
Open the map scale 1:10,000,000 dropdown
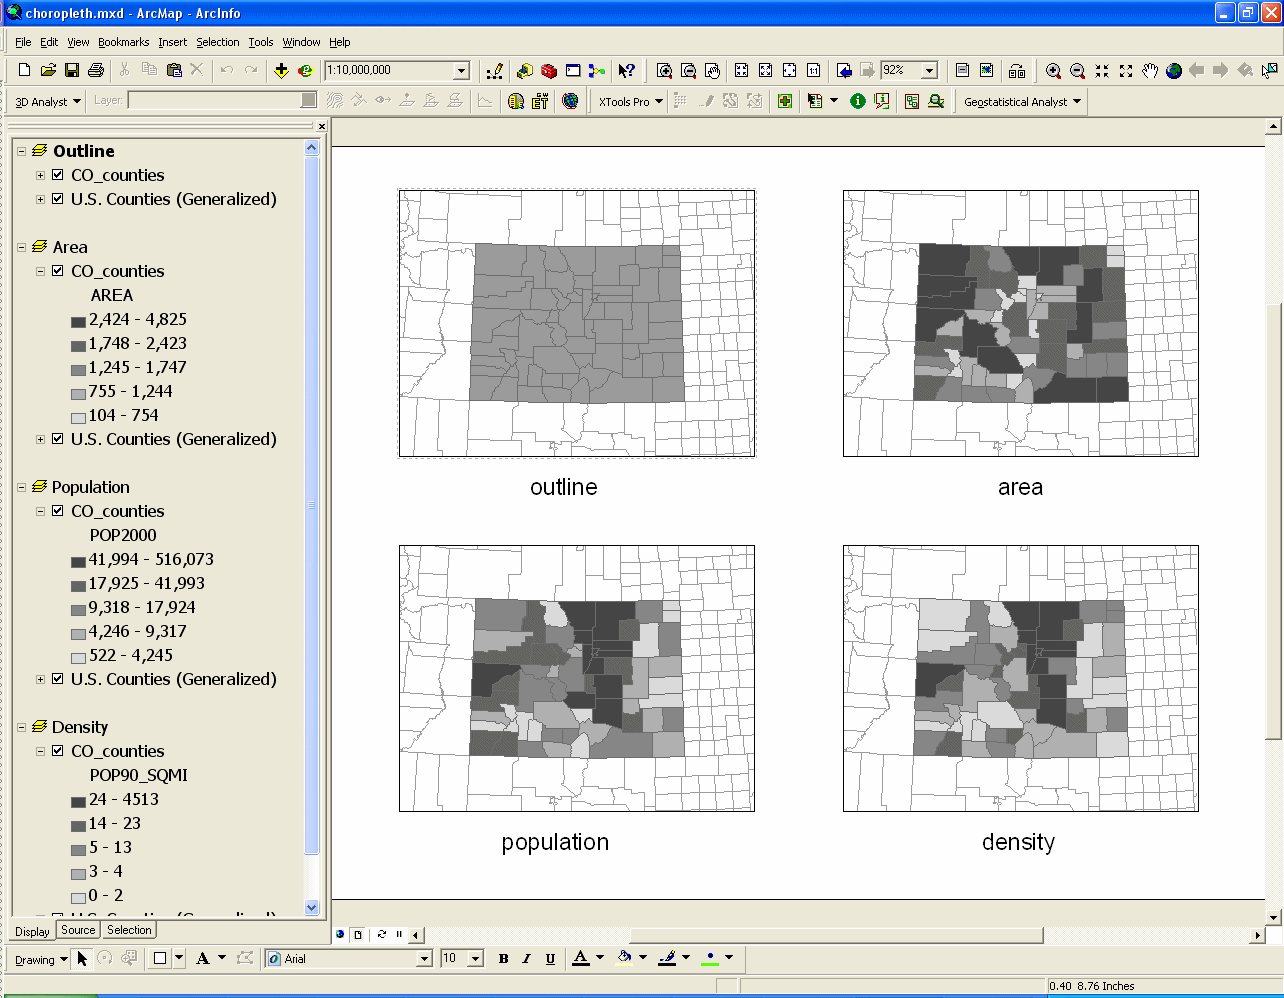pos(461,70)
